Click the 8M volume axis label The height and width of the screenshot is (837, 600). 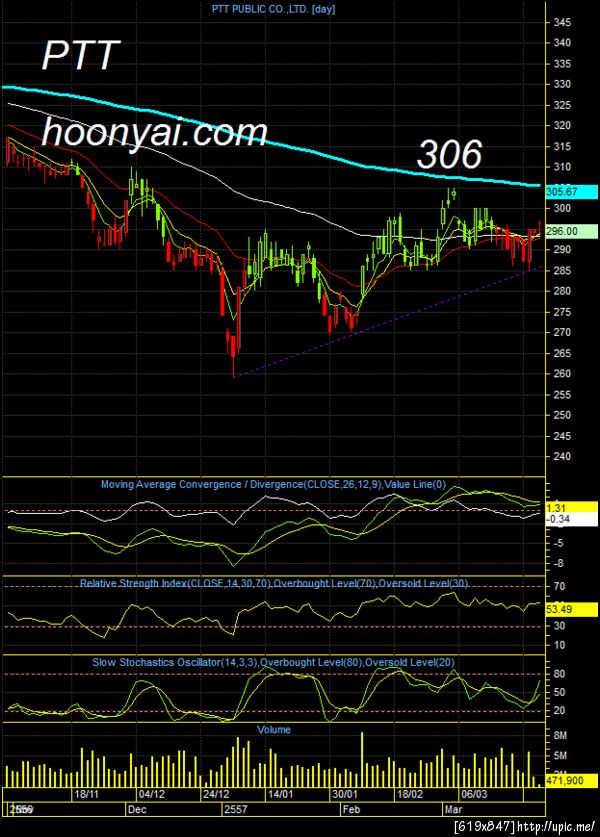[x=560, y=736]
